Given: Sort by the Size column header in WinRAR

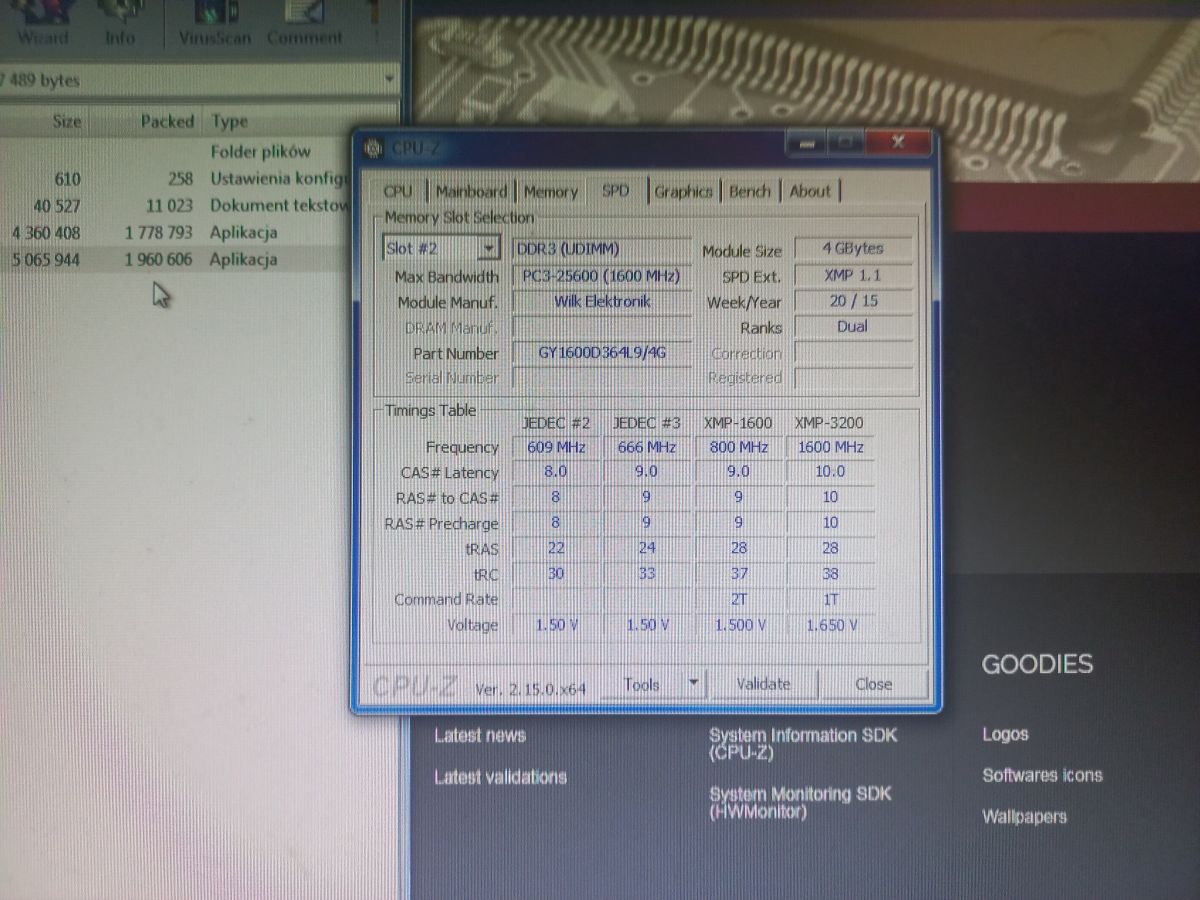Looking at the screenshot, I should [x=67, y=121].
